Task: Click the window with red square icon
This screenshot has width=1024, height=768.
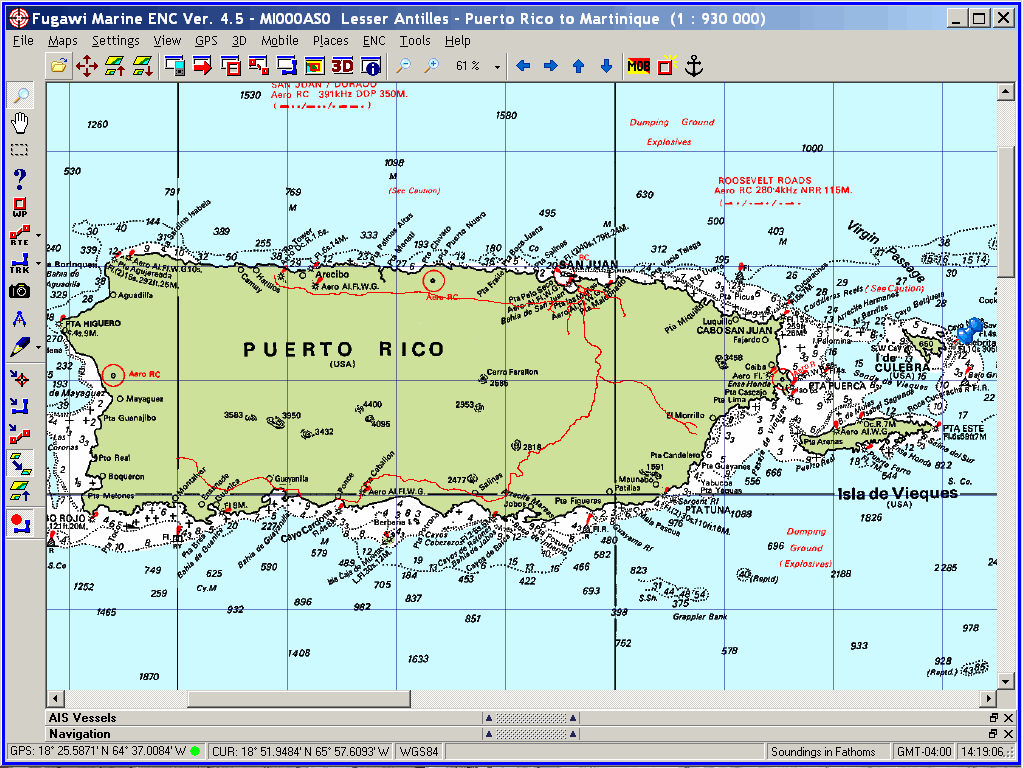Action: pos(231,65)
